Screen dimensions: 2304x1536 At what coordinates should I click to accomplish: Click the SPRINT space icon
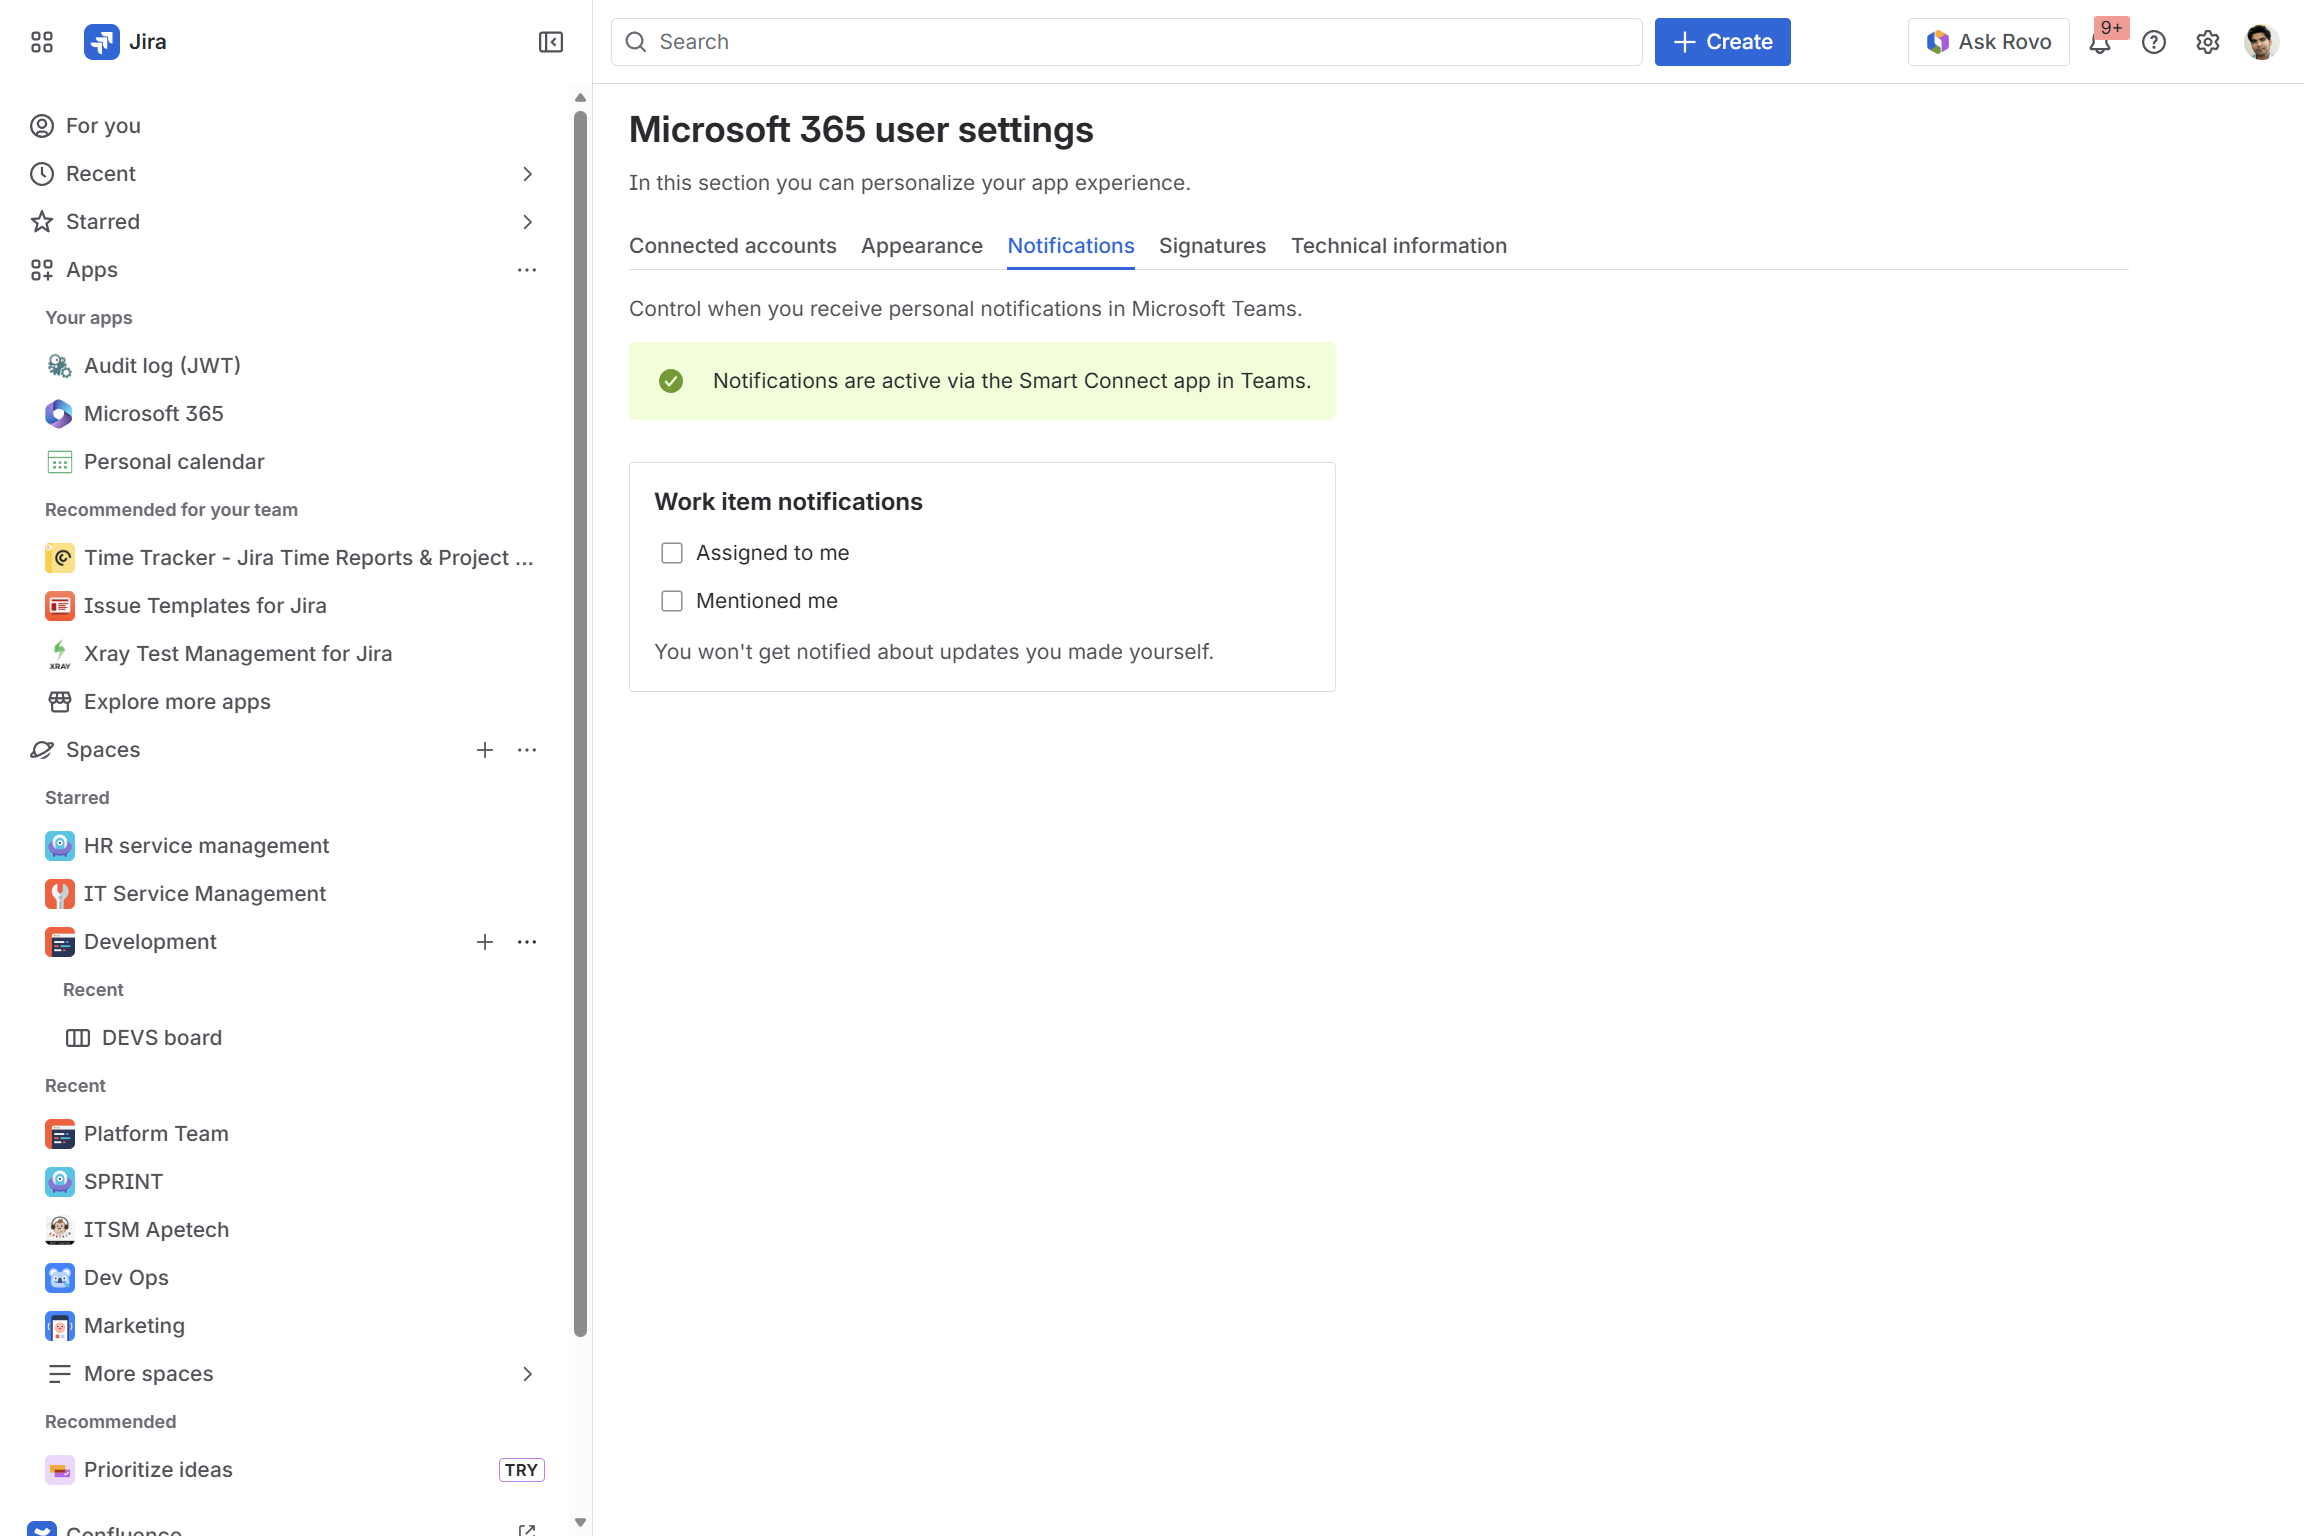pyautogui.click(x=59, y=1182)
